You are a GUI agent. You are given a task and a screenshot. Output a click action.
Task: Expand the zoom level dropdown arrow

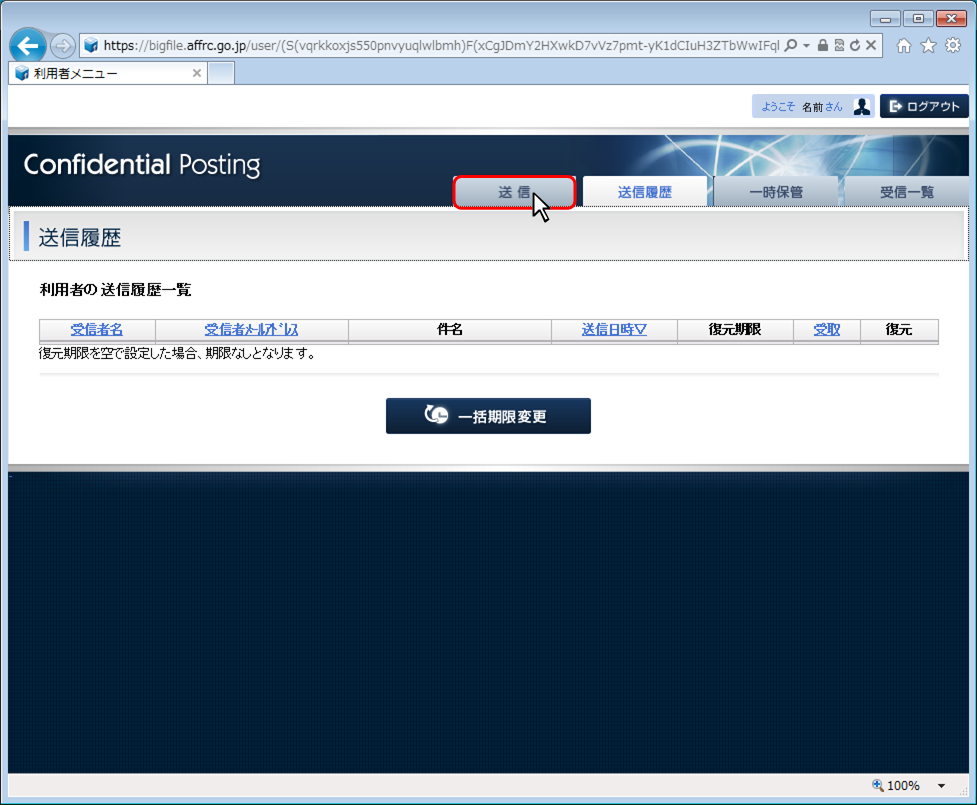coord(941,786)
